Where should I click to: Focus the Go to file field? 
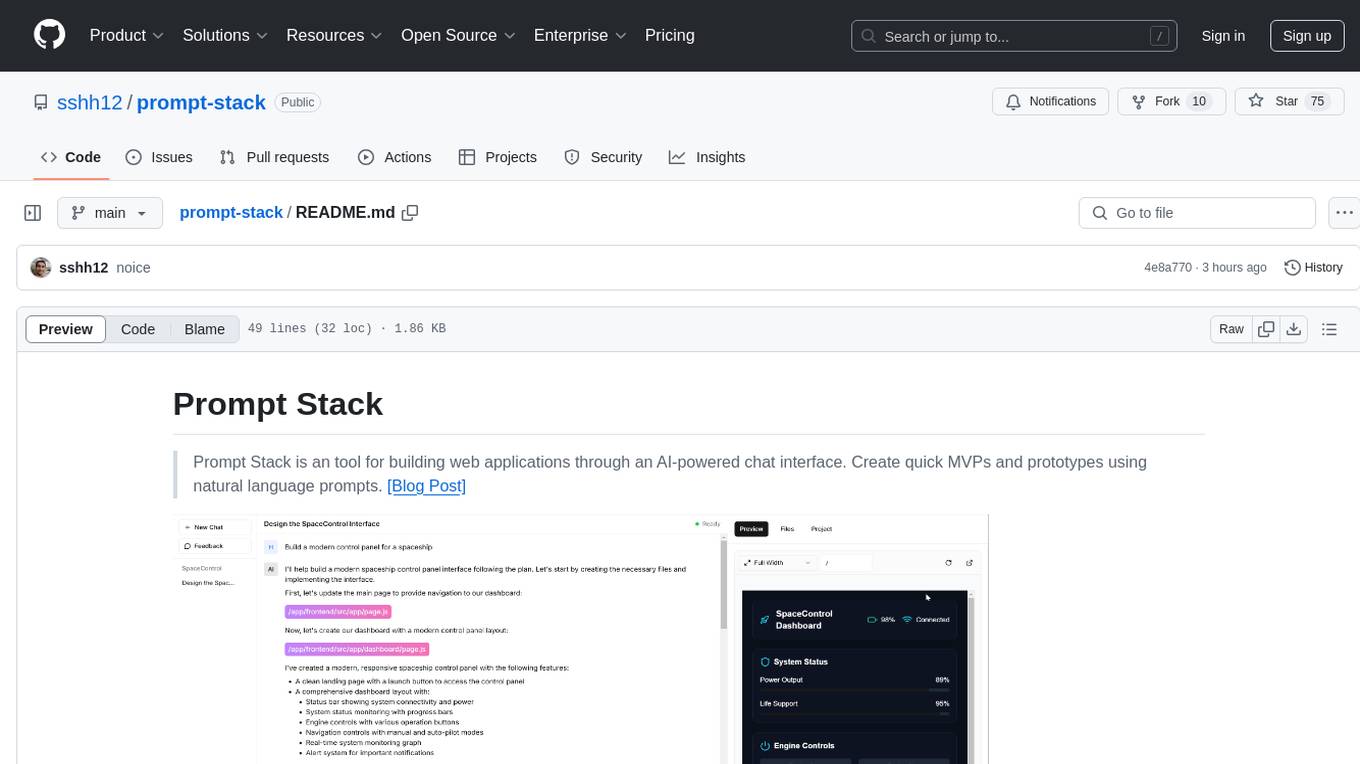(x=1197, y=213)
